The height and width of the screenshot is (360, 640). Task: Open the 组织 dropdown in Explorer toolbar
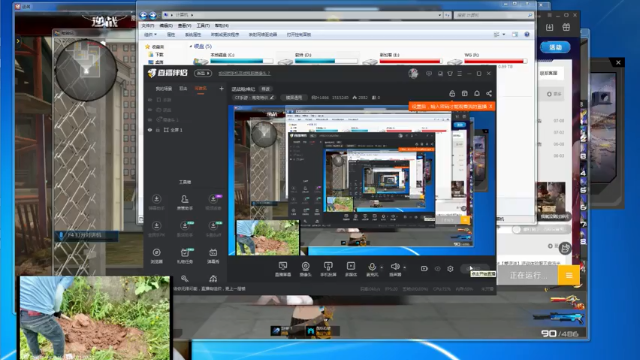150,35
